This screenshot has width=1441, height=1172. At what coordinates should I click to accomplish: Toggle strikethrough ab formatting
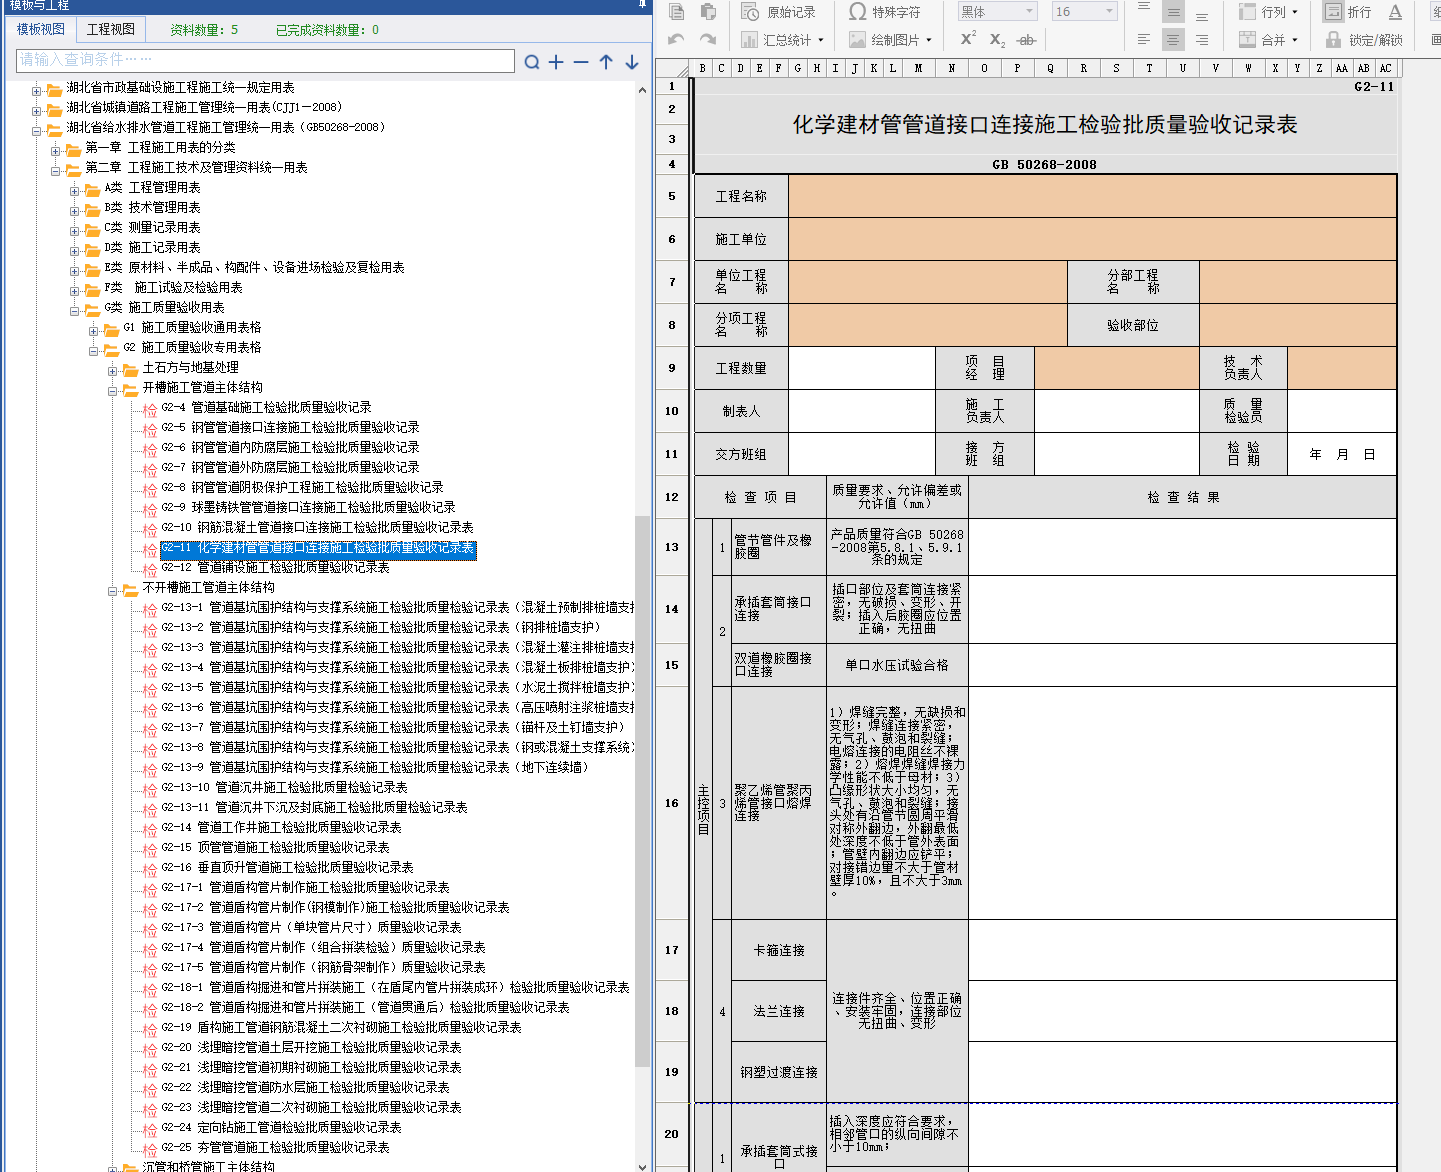[1026, 40]
